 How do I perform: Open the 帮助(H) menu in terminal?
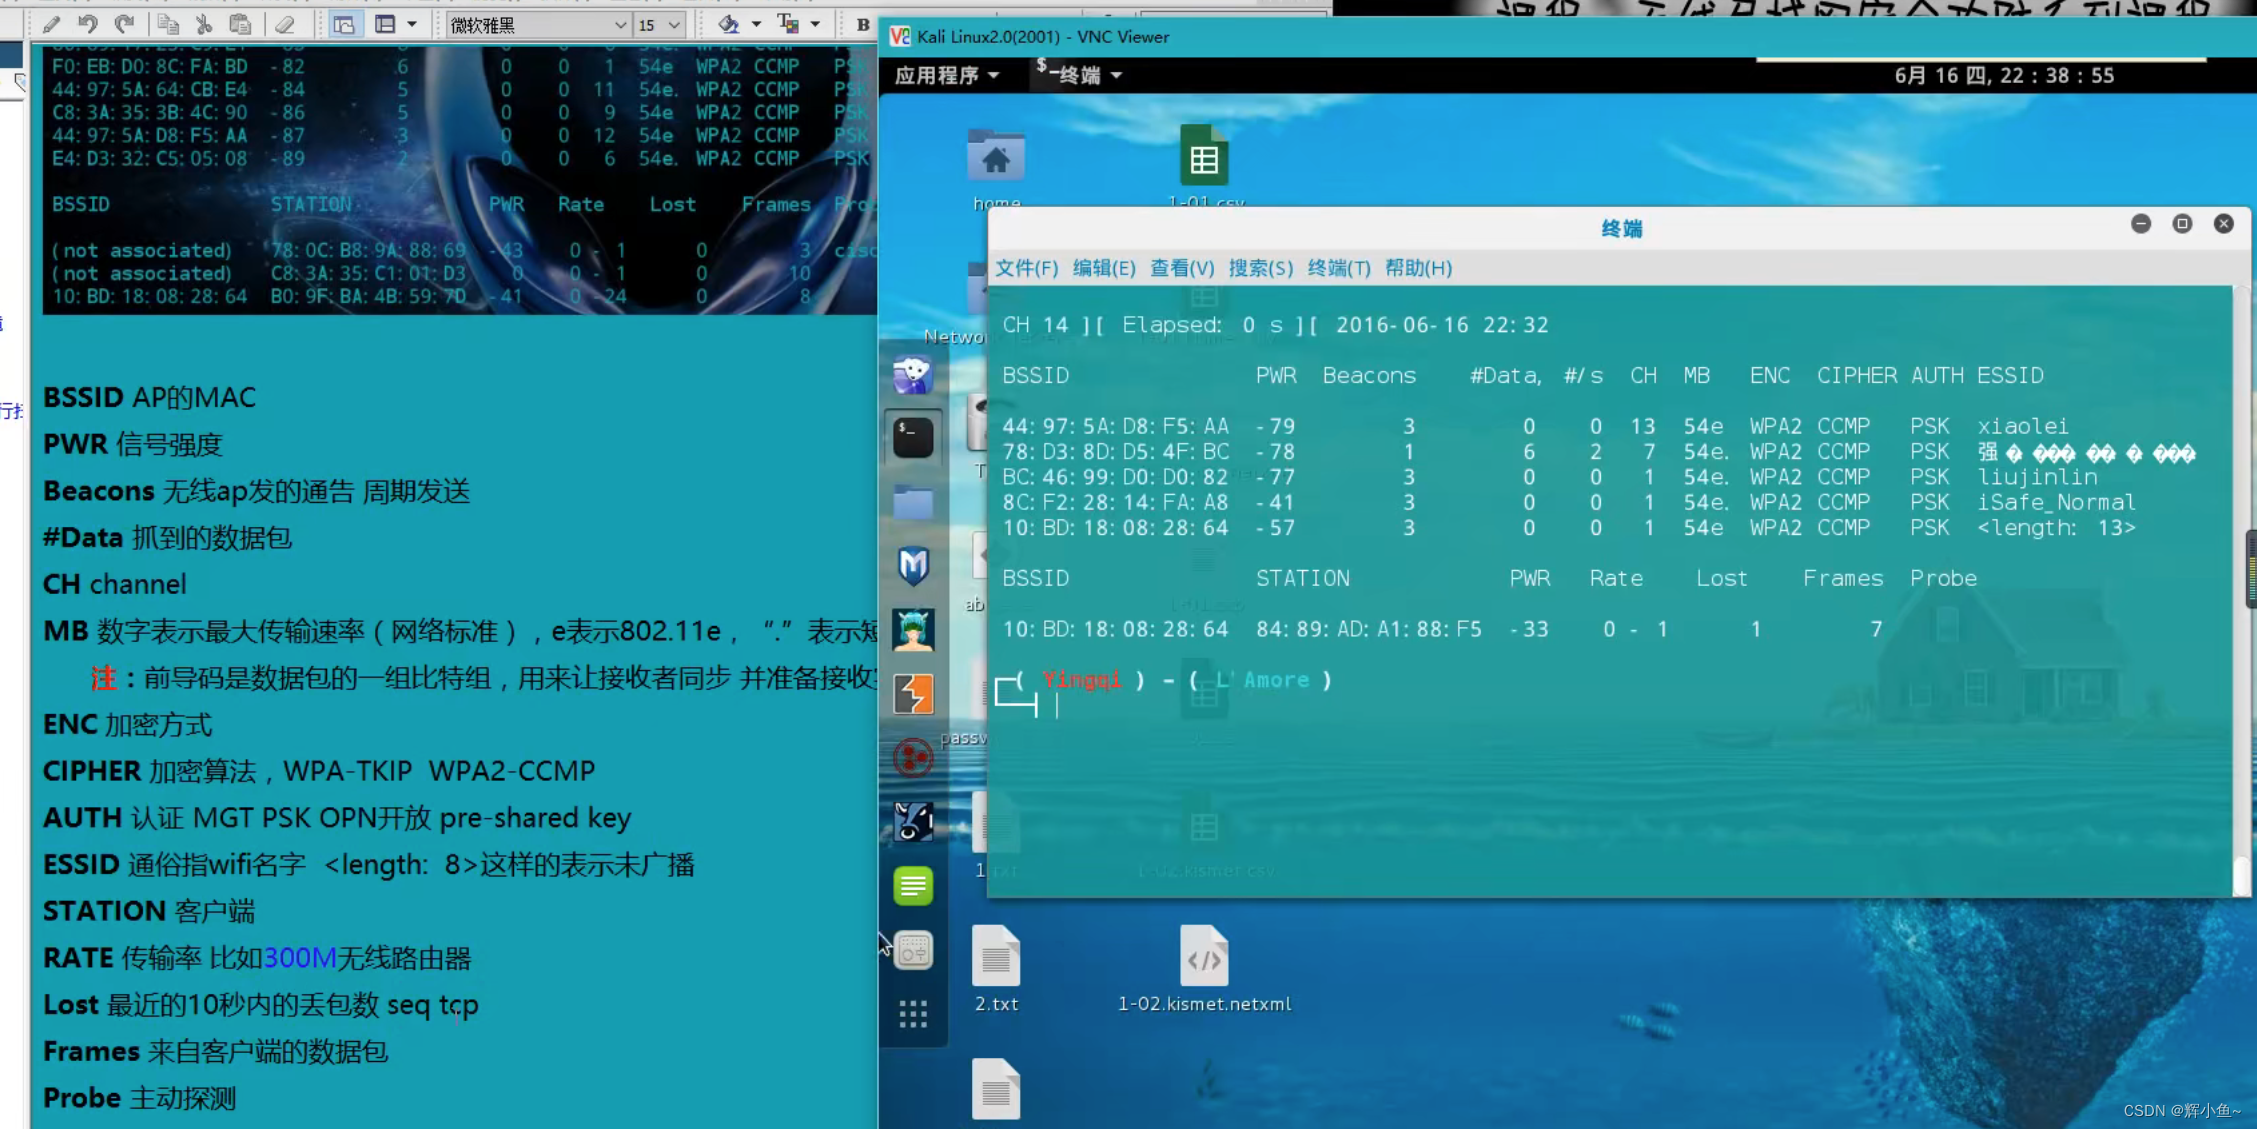click(1418, 268)
